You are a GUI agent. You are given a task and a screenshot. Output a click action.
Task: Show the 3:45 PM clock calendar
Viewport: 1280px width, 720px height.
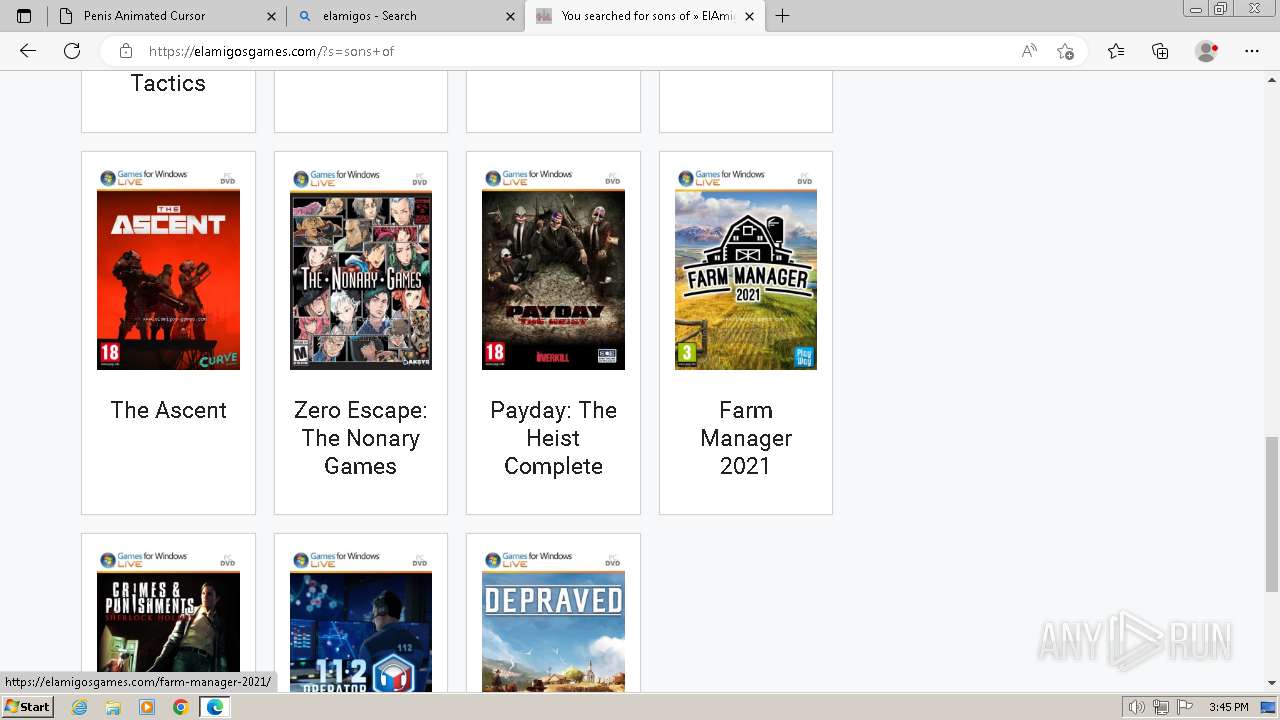point(1228,707)
